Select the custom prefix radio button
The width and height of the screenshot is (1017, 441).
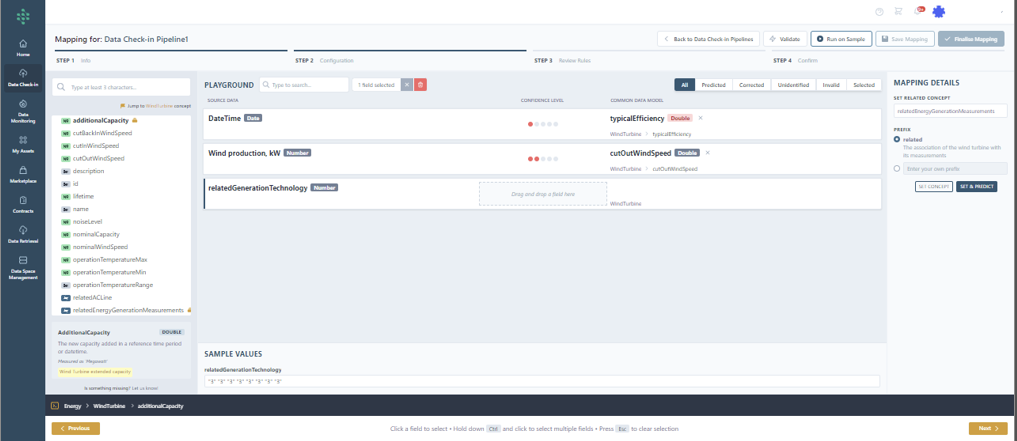click(x=897, y=169)
